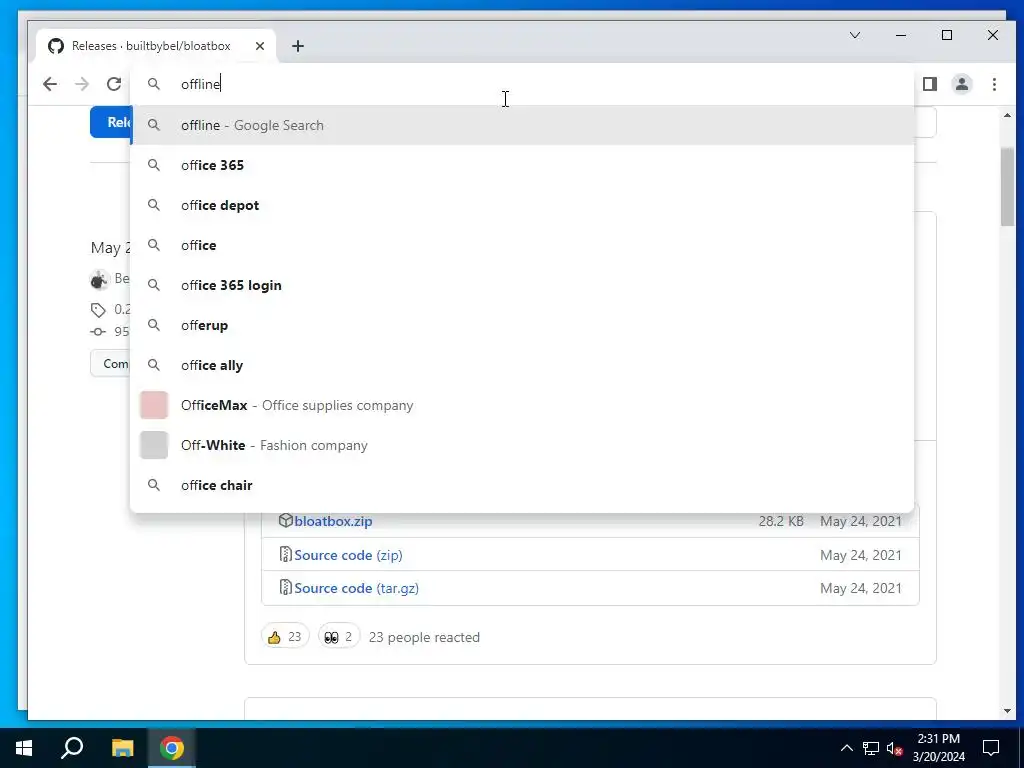Click the Chrome taskbar icon

[x=172, y=748]
